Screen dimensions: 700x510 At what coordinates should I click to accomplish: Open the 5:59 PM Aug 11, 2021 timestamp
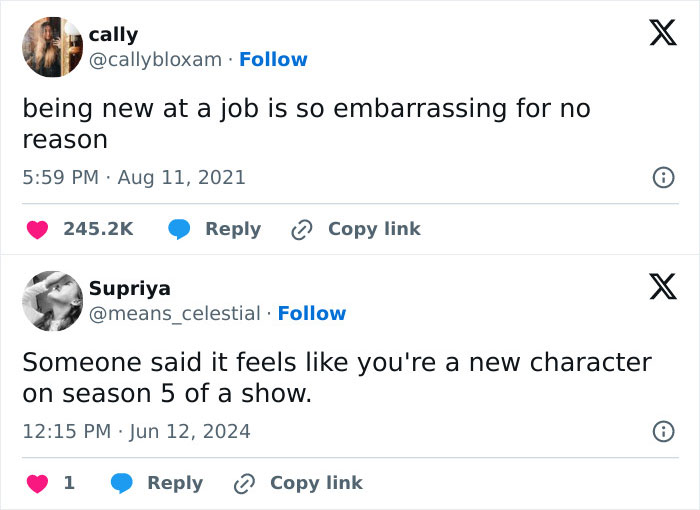[133, 178]
